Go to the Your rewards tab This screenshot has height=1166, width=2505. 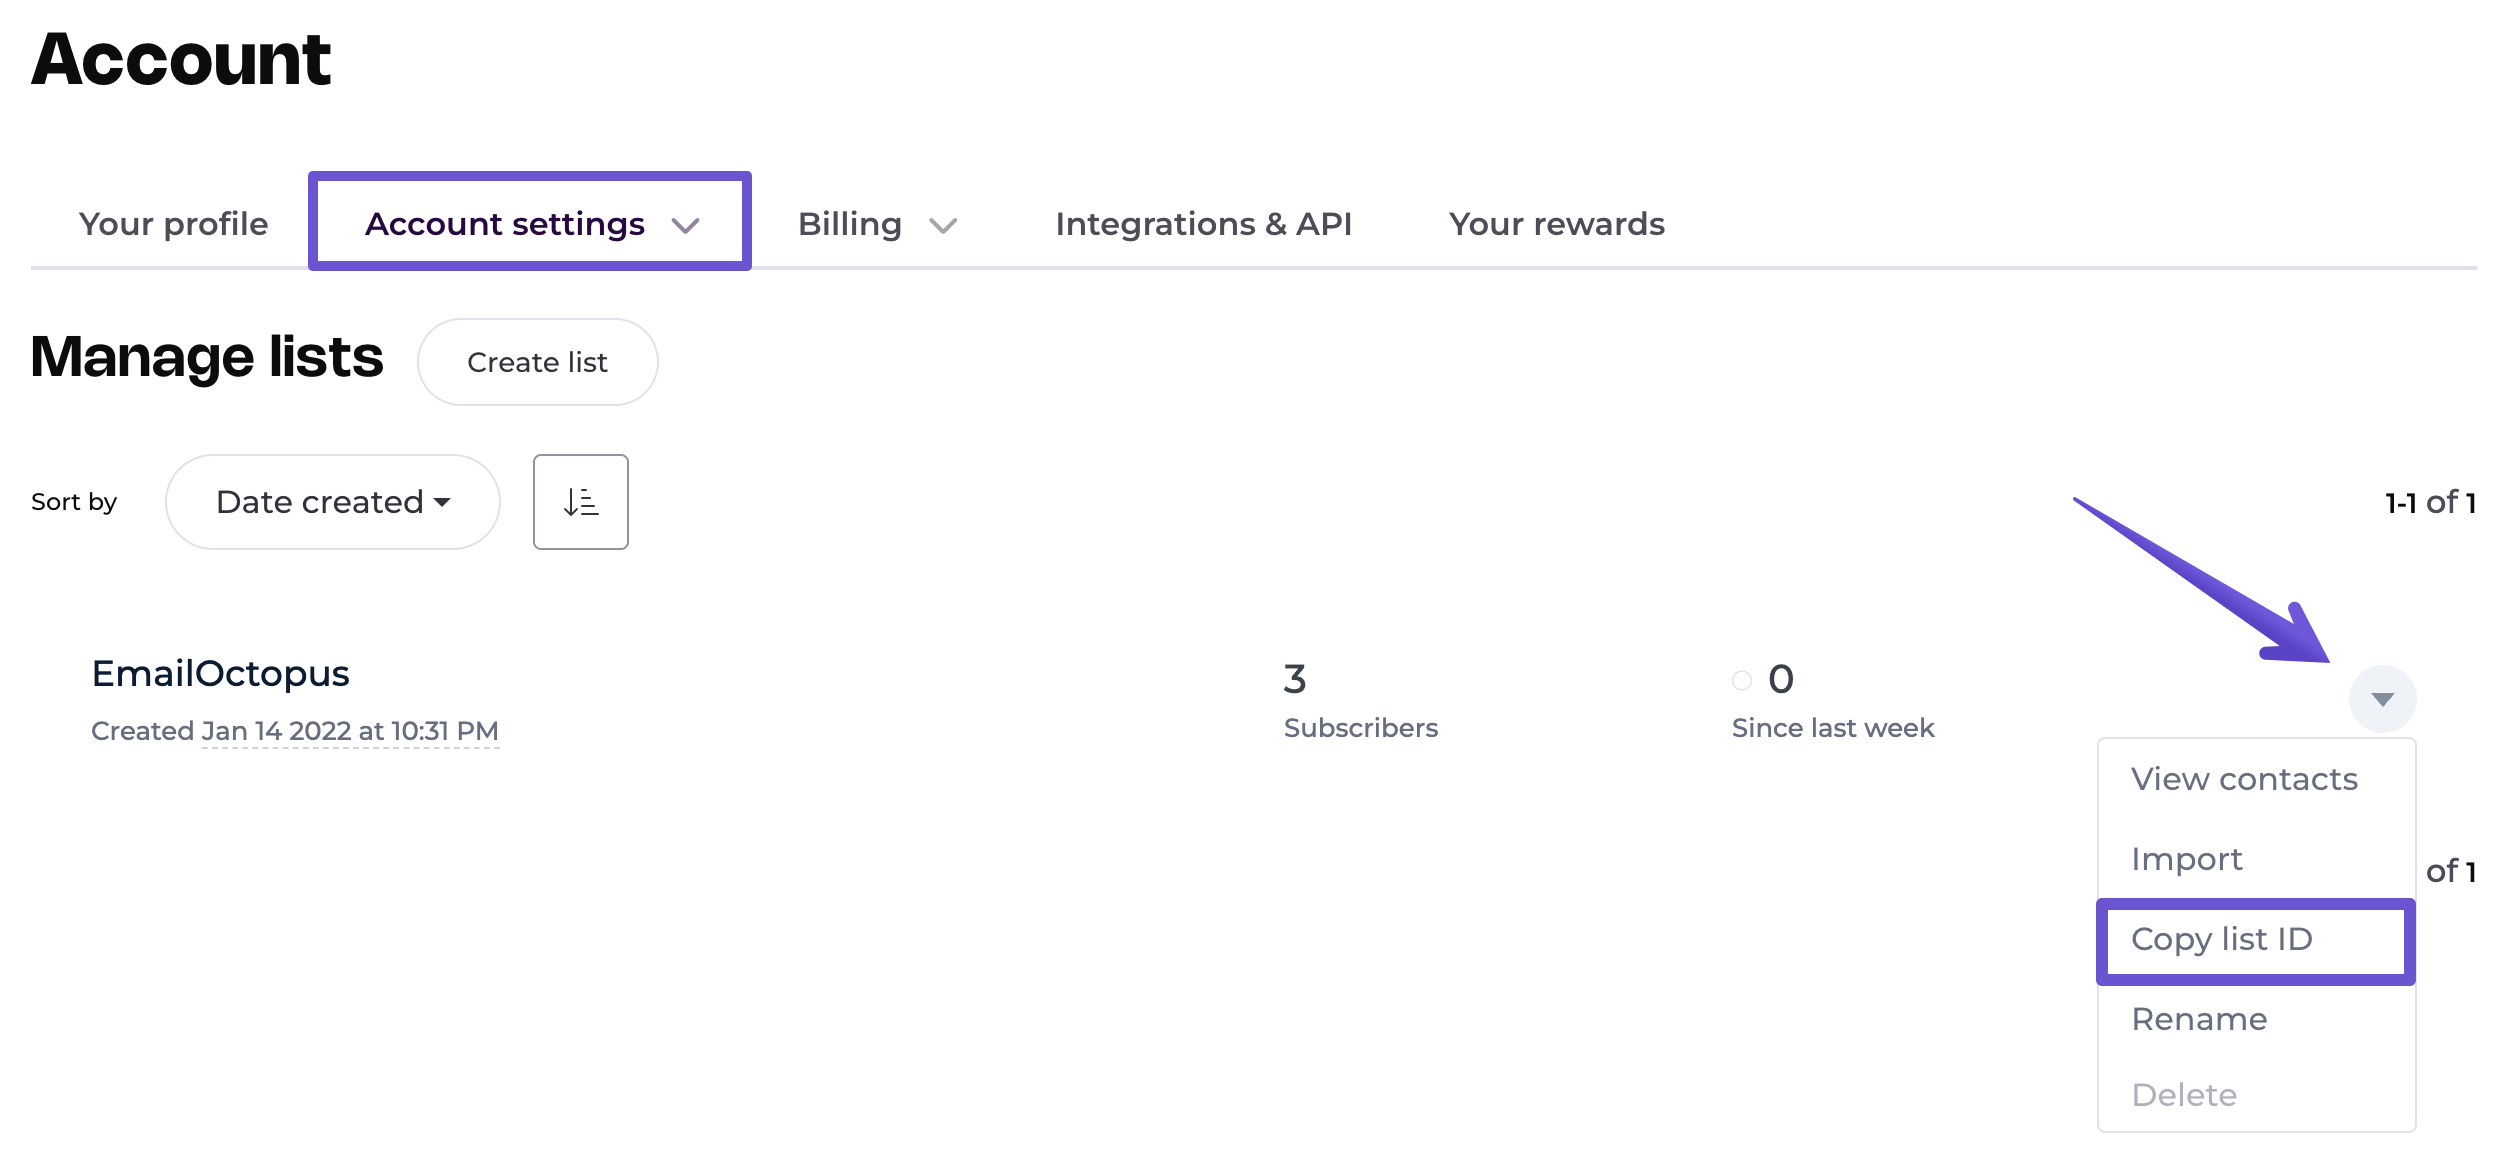click(x=1556, y=224)
